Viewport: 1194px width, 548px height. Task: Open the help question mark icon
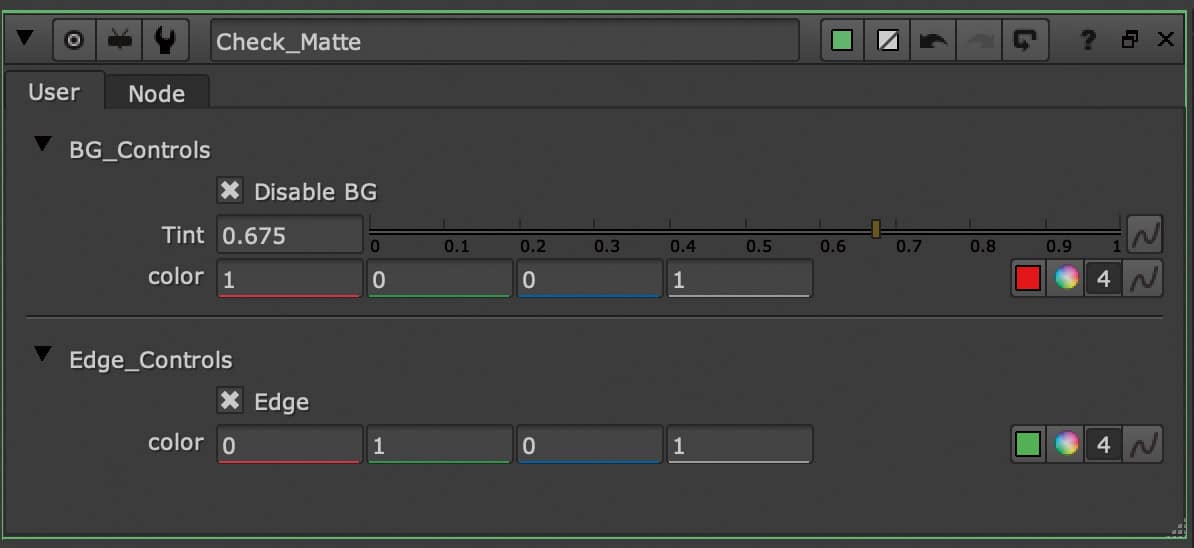pos(1088,40)
